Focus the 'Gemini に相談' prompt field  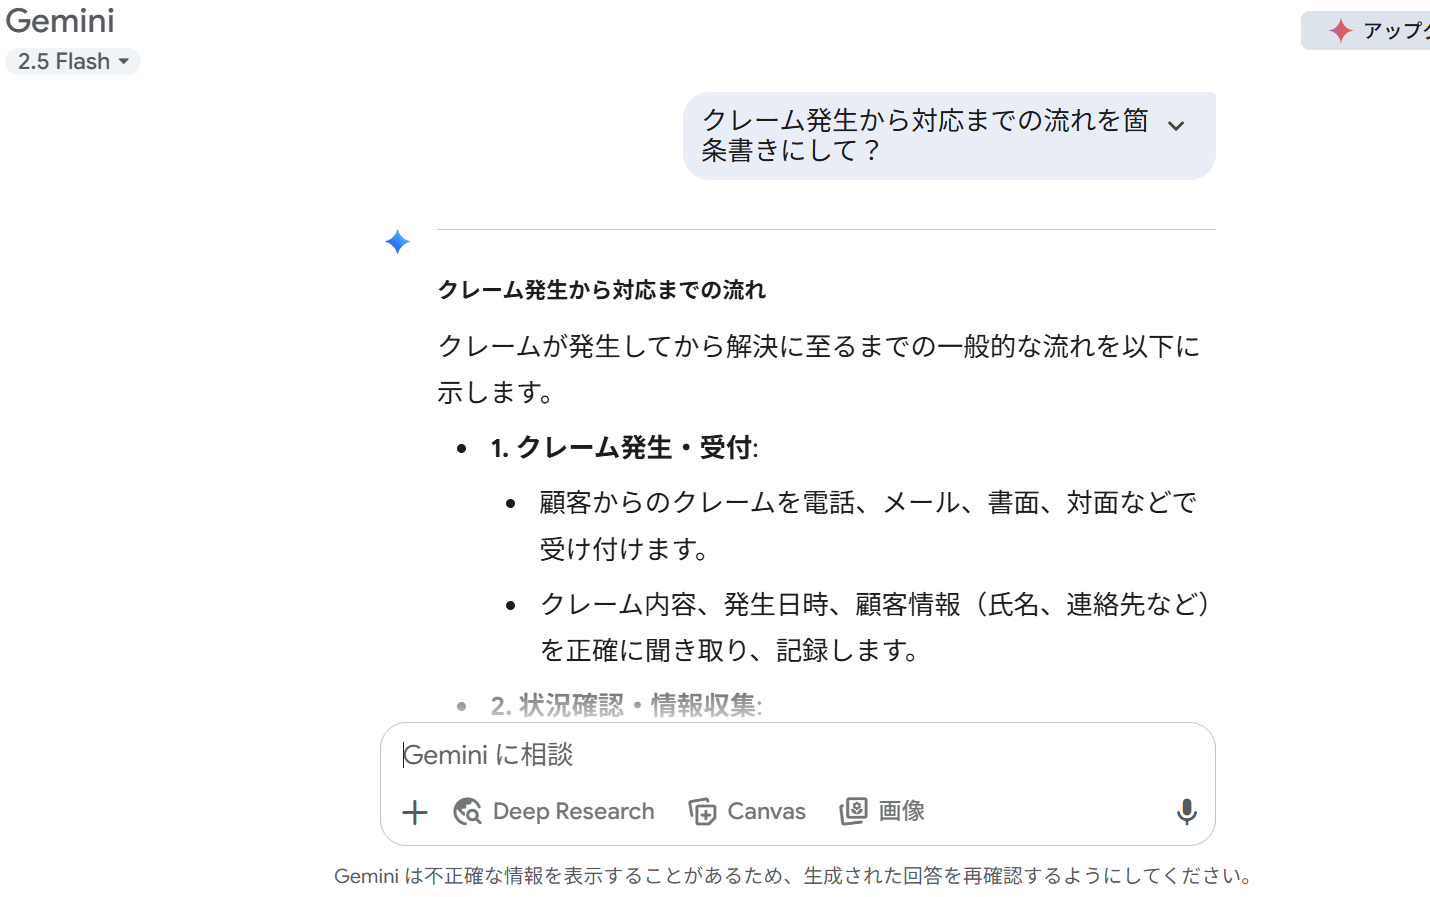(x=797, y=755)
